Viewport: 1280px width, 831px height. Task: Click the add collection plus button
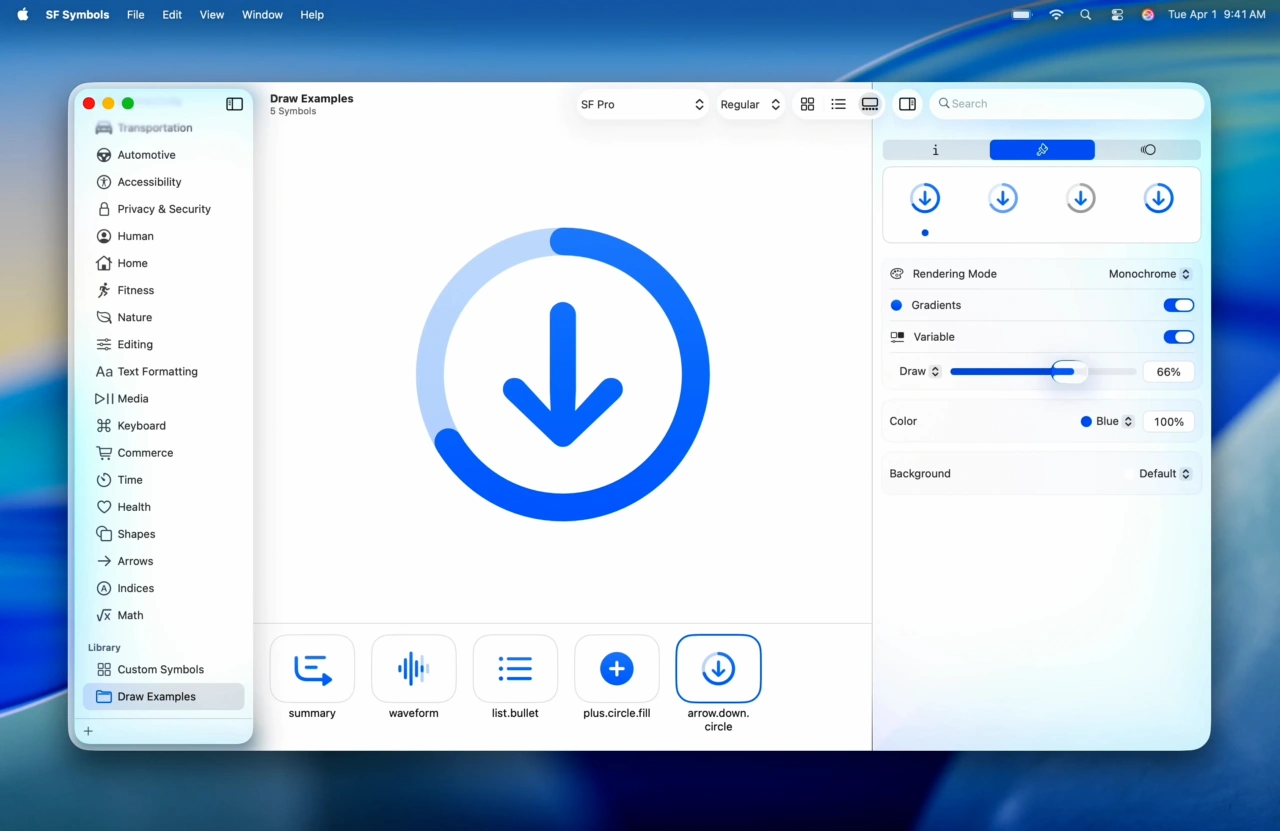[x=88, y=731]
